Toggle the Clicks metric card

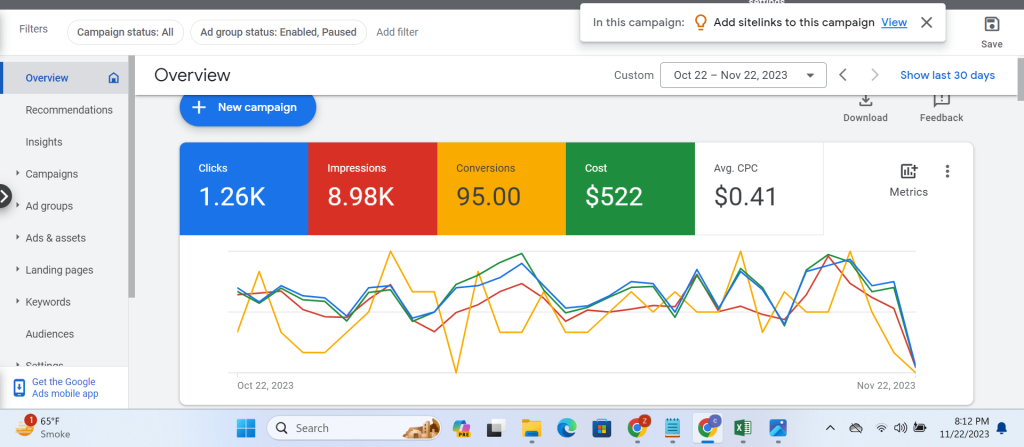coord(243,188)
